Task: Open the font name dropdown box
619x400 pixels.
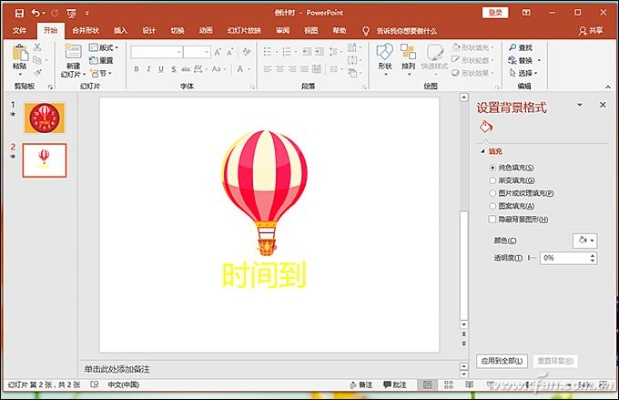Action: click(x=156, y=51)
